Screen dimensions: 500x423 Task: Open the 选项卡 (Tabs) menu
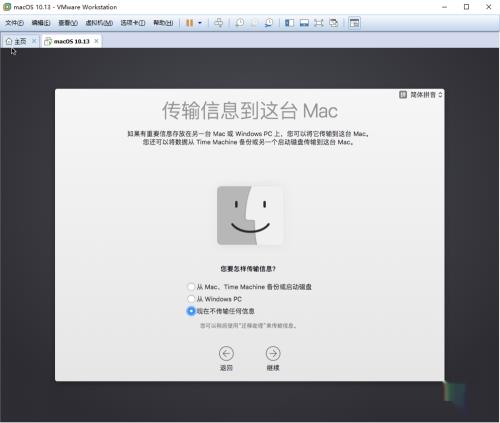pos(133,23)
